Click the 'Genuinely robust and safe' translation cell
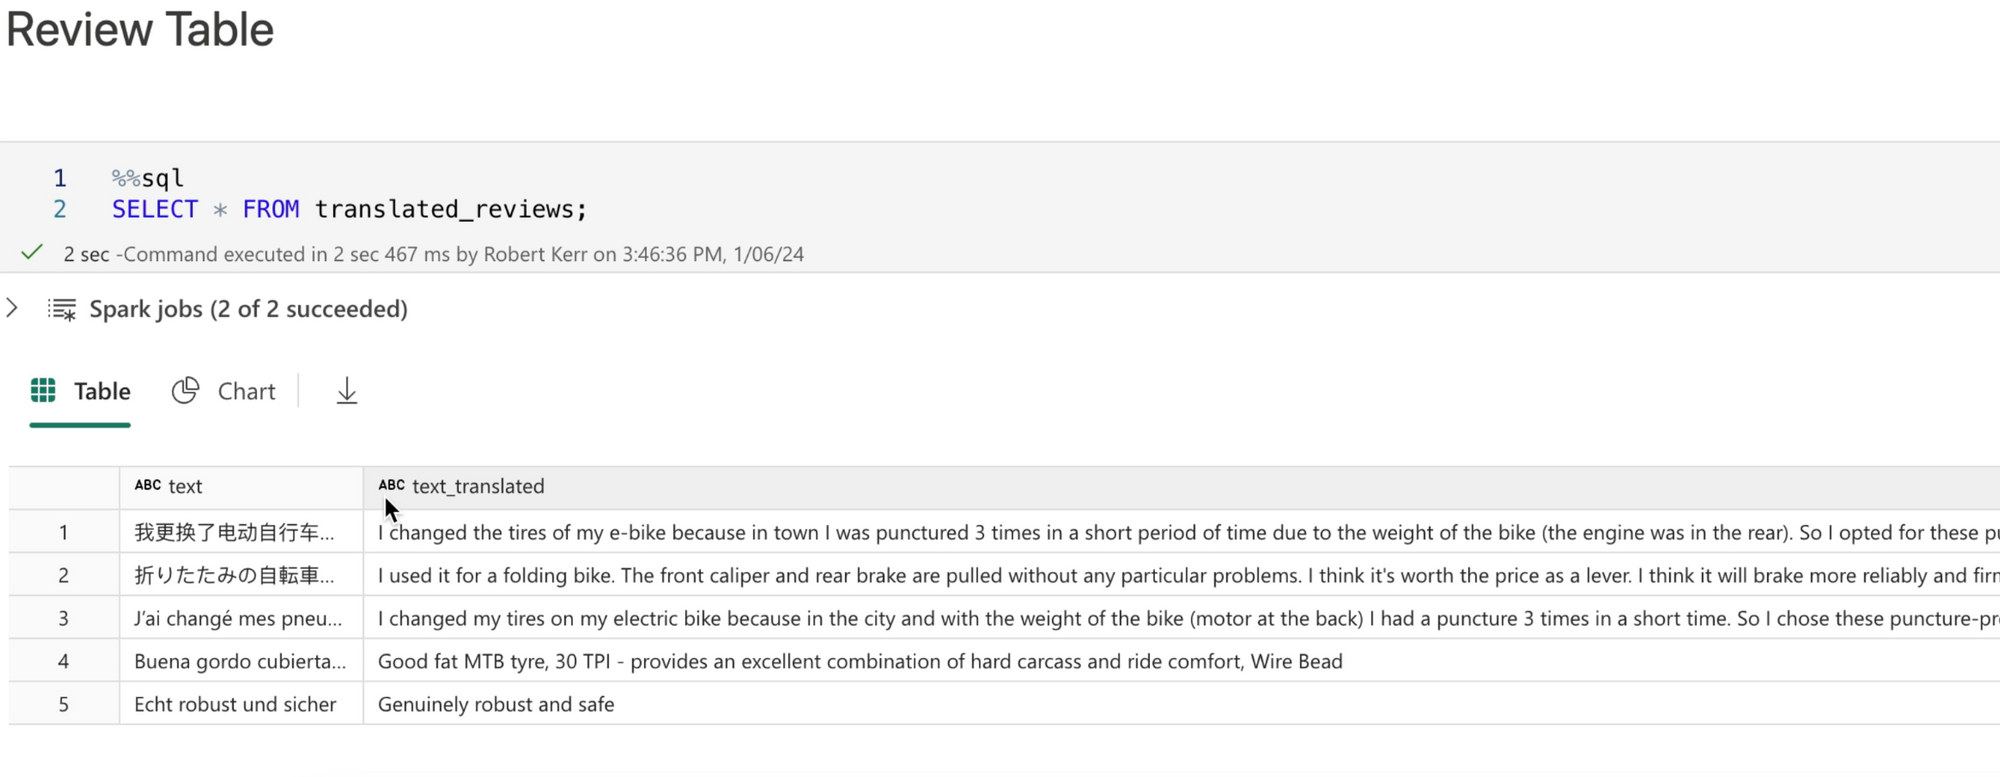 coord(496,705)
